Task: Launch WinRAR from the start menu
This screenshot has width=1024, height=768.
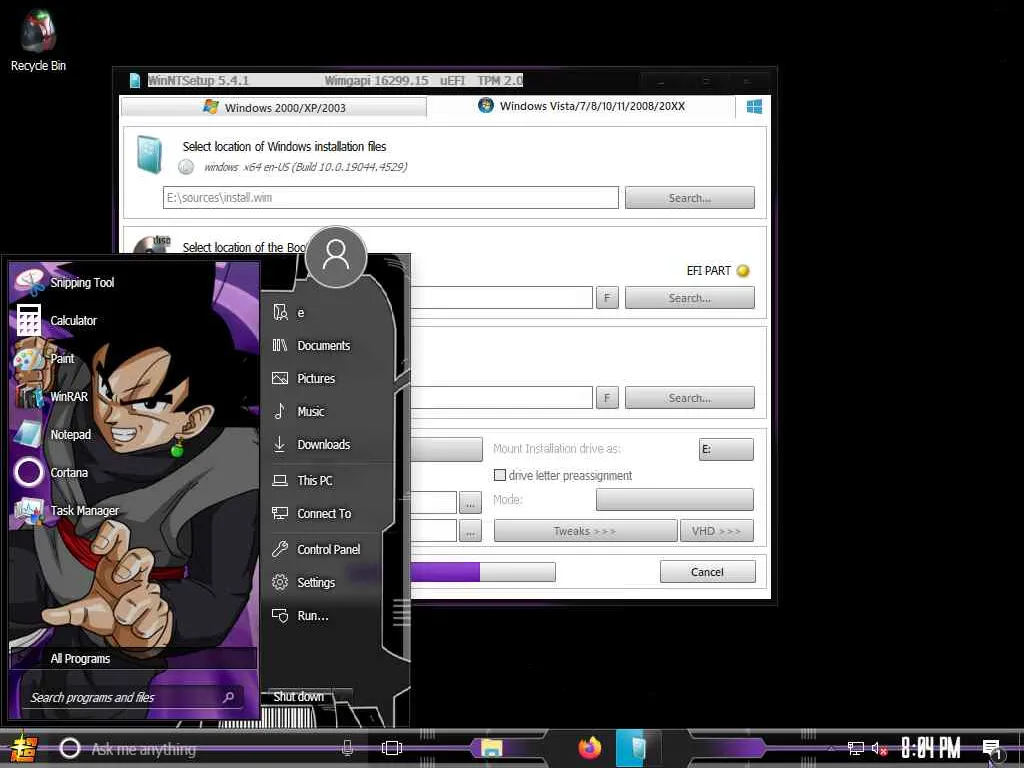Action: coord(52,396)
